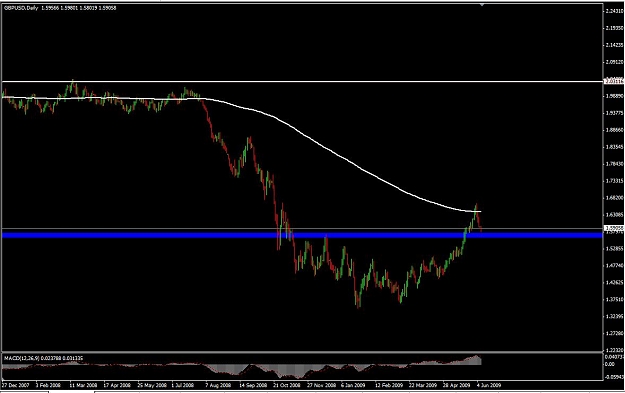Viewport: 625px width, 393px height.
Task: Click the 7 Aug 2008 date label
Action: pos(218,385)
